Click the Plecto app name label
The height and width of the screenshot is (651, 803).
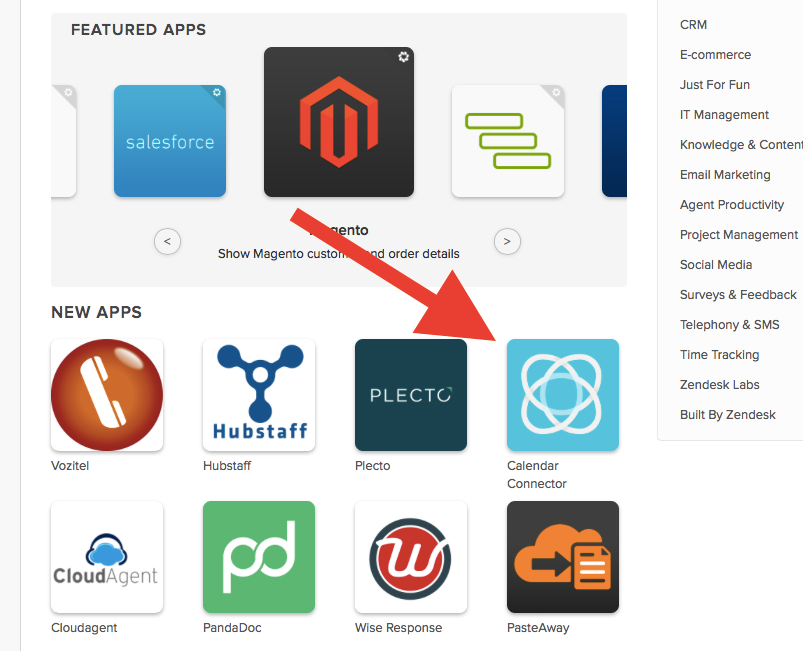[372, 466]
